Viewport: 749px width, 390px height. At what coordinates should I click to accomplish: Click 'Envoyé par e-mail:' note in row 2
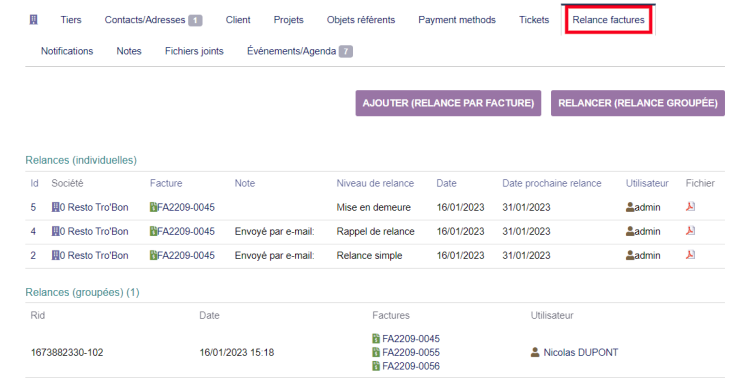click(x=274, y=255)
